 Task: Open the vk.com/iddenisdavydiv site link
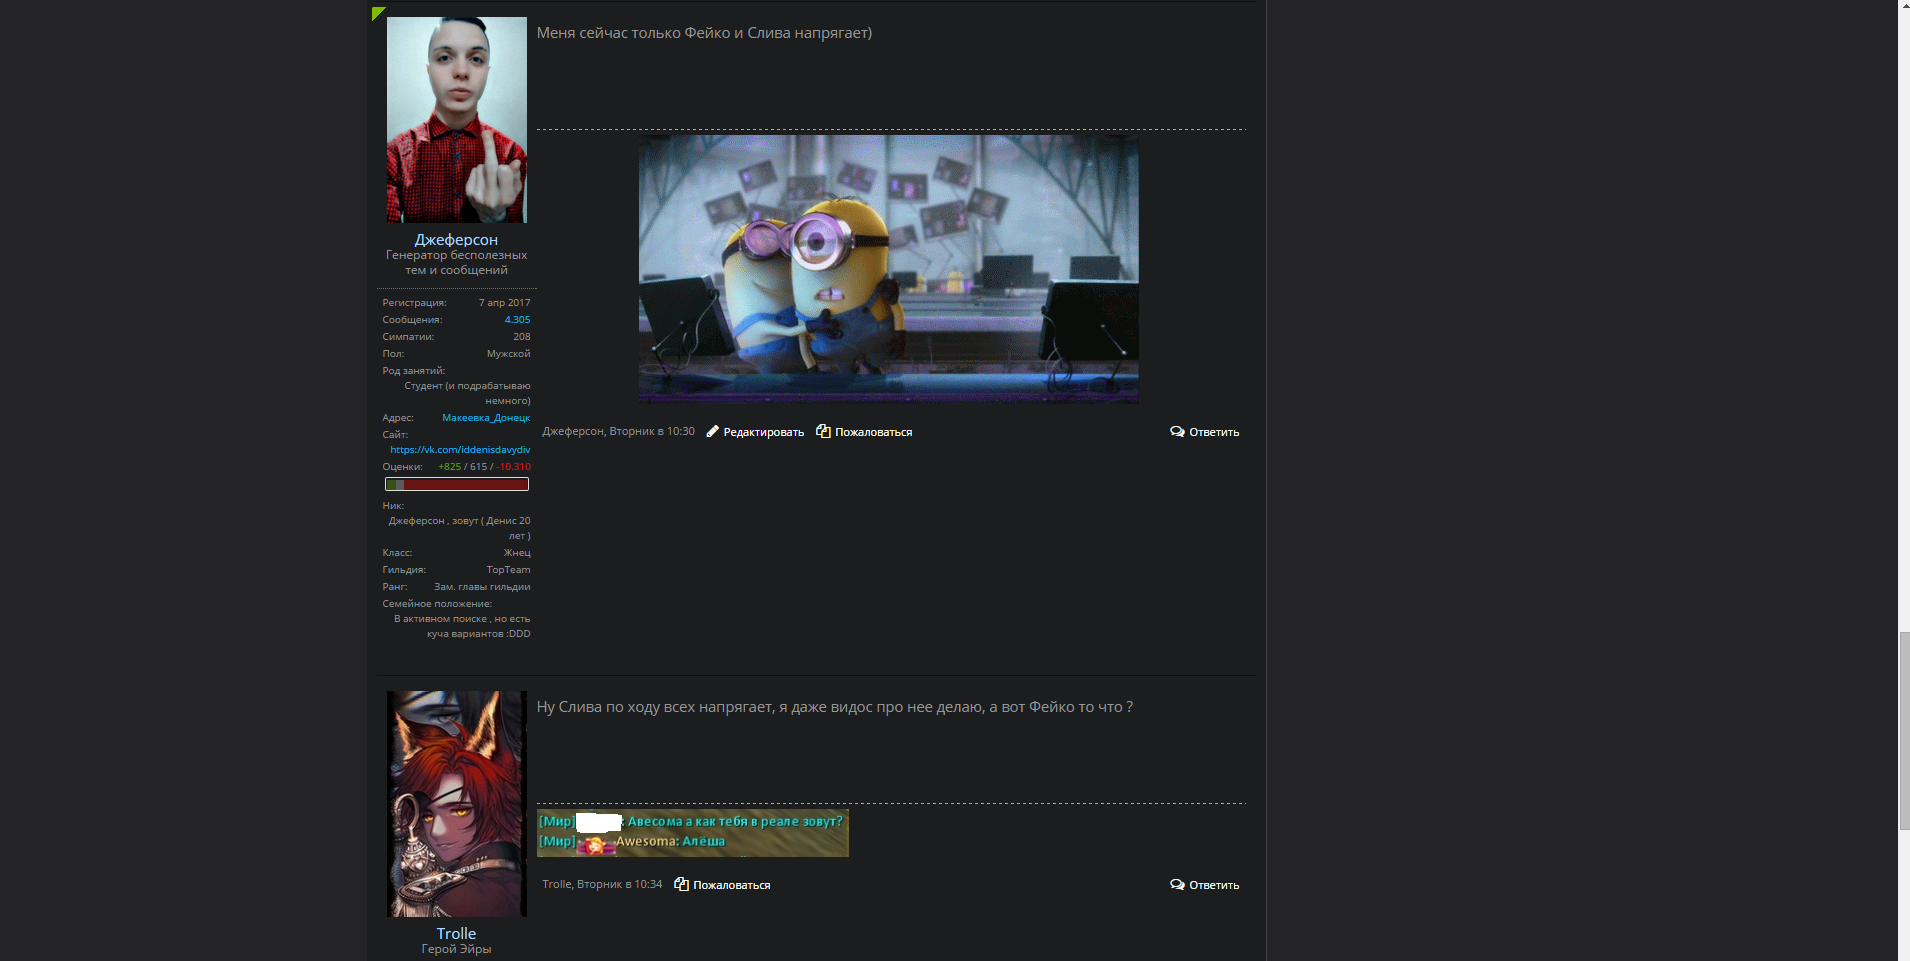pyautogui.click(x=460, y=450)
